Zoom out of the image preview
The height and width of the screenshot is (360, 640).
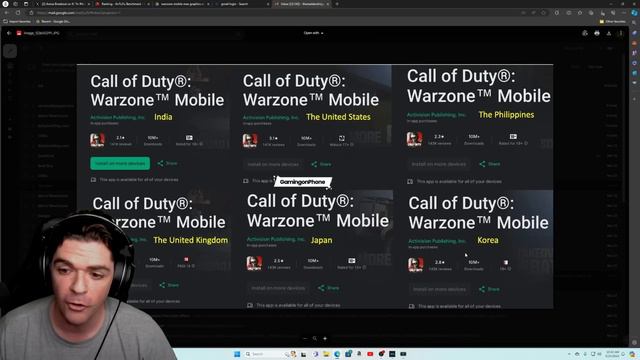[305, 338]
